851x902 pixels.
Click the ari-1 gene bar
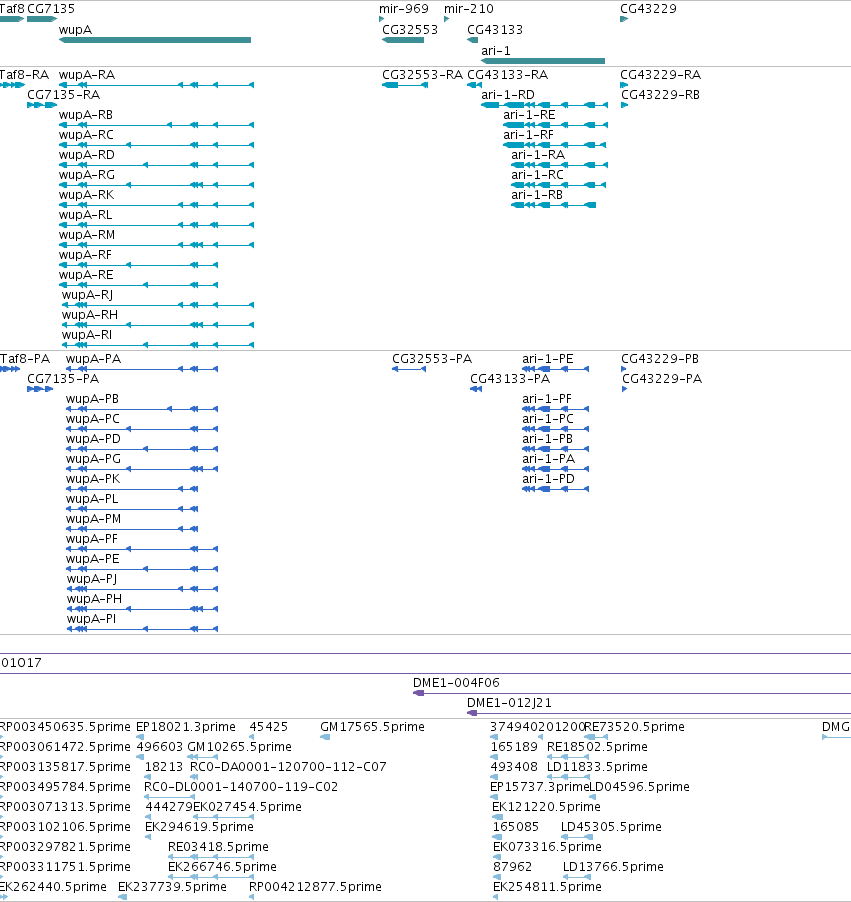(543, 60)
